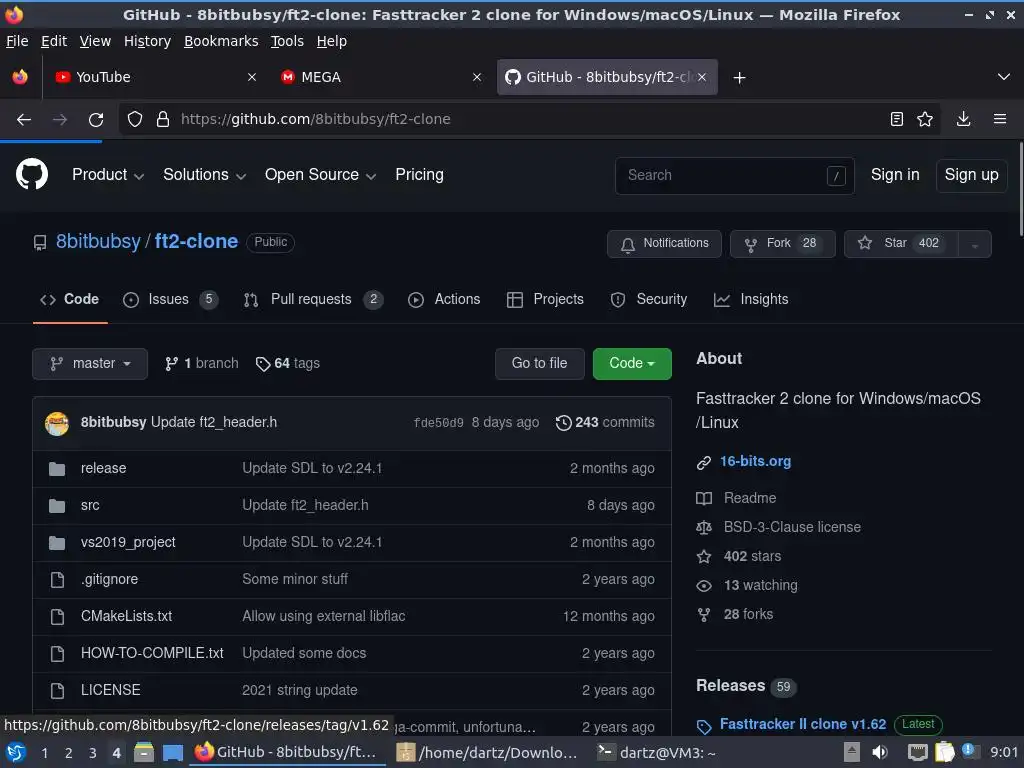Open the Pull requests repository tab
Image resolution: width=1024 pixels, height=768 pixels.
[x=313, y=300]
